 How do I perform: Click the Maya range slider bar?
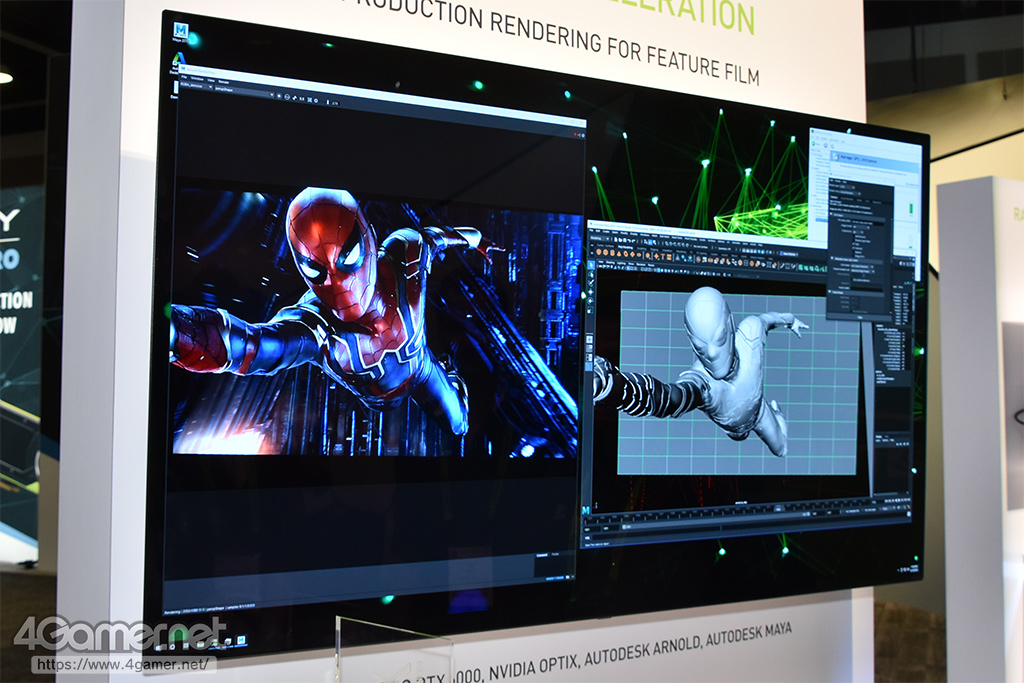pos(716,520)
